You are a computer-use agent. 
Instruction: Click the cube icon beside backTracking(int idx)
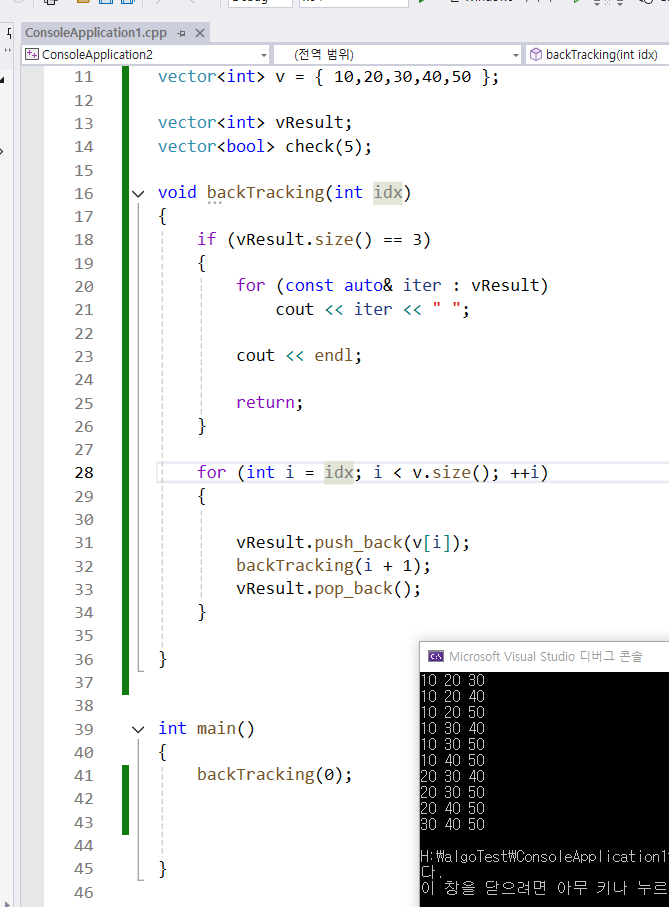[x=536, y=55]
